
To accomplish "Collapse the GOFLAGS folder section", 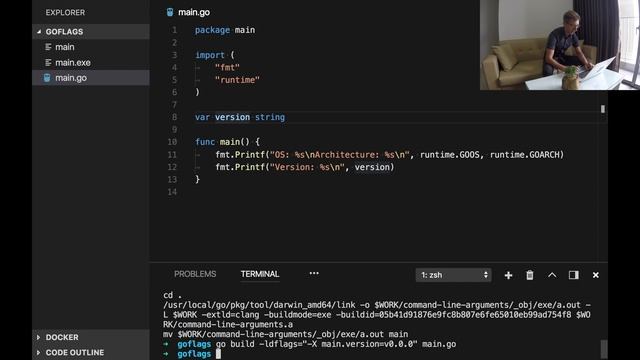I will tap(91, 31).
